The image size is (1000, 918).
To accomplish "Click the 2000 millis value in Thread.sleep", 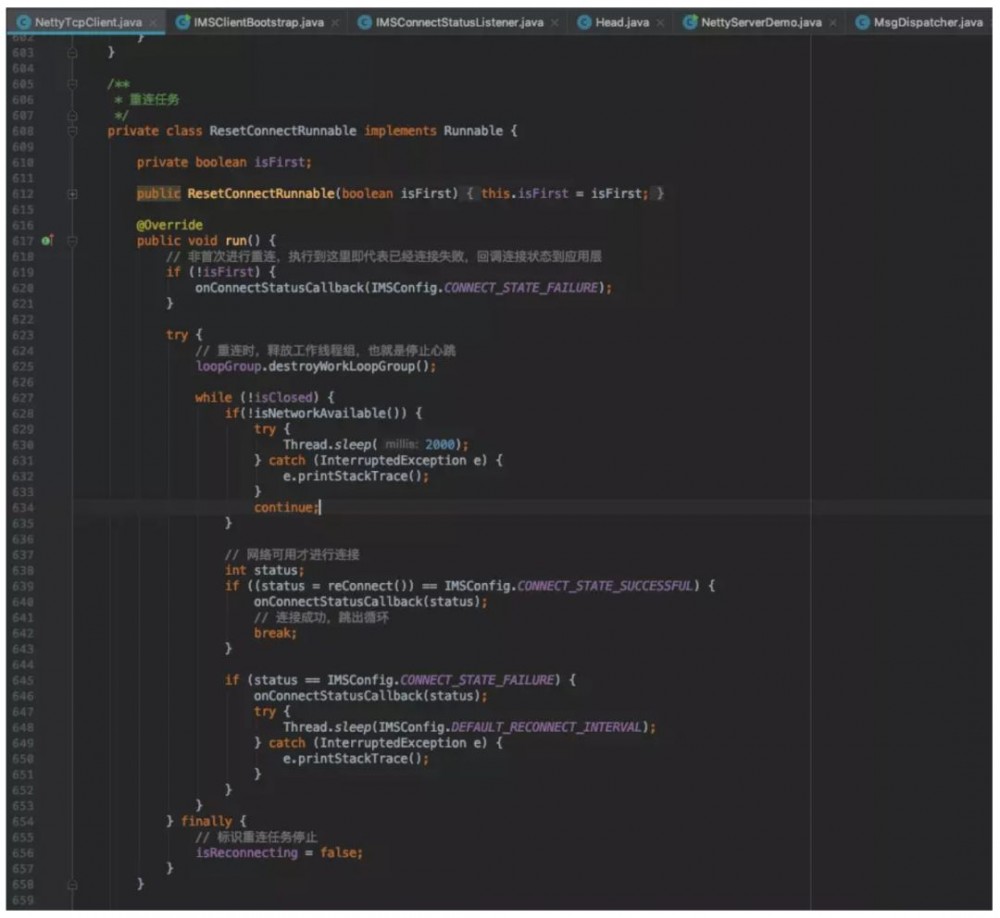I will (440, 445).
